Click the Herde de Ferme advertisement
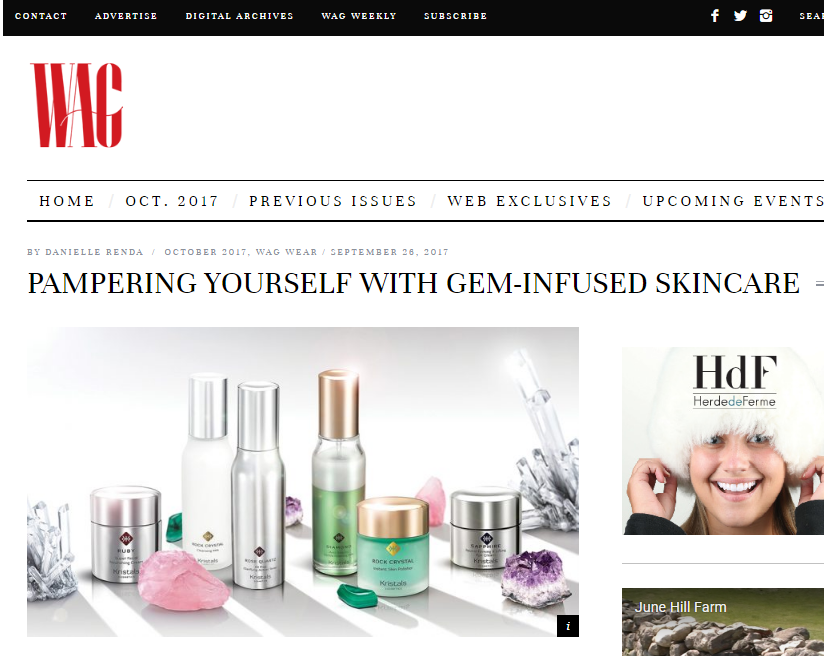 pos(723,441)
